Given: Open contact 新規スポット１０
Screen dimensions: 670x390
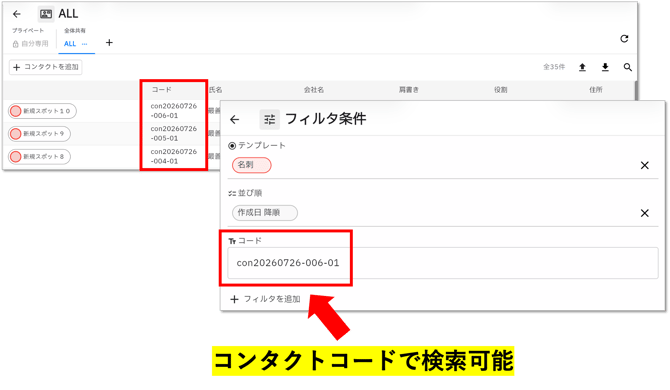Looking at the screenshot, I should click(x=42, y=111).
